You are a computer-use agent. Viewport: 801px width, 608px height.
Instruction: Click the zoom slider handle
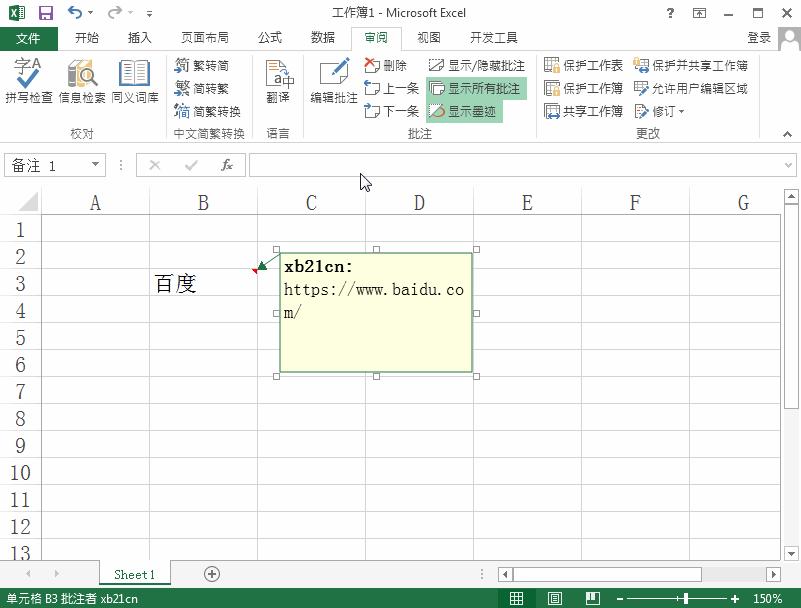click(686, 598)
